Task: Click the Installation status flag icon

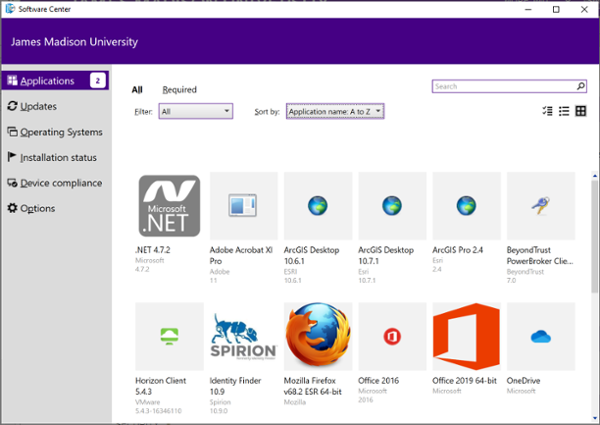Action: pos(12,157)
